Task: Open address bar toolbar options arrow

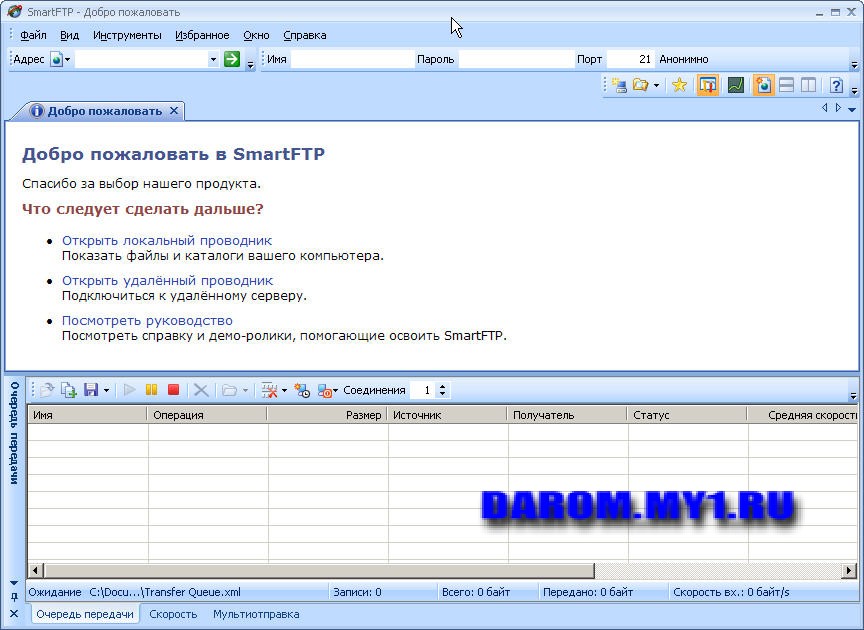Action: pos(251,65)
